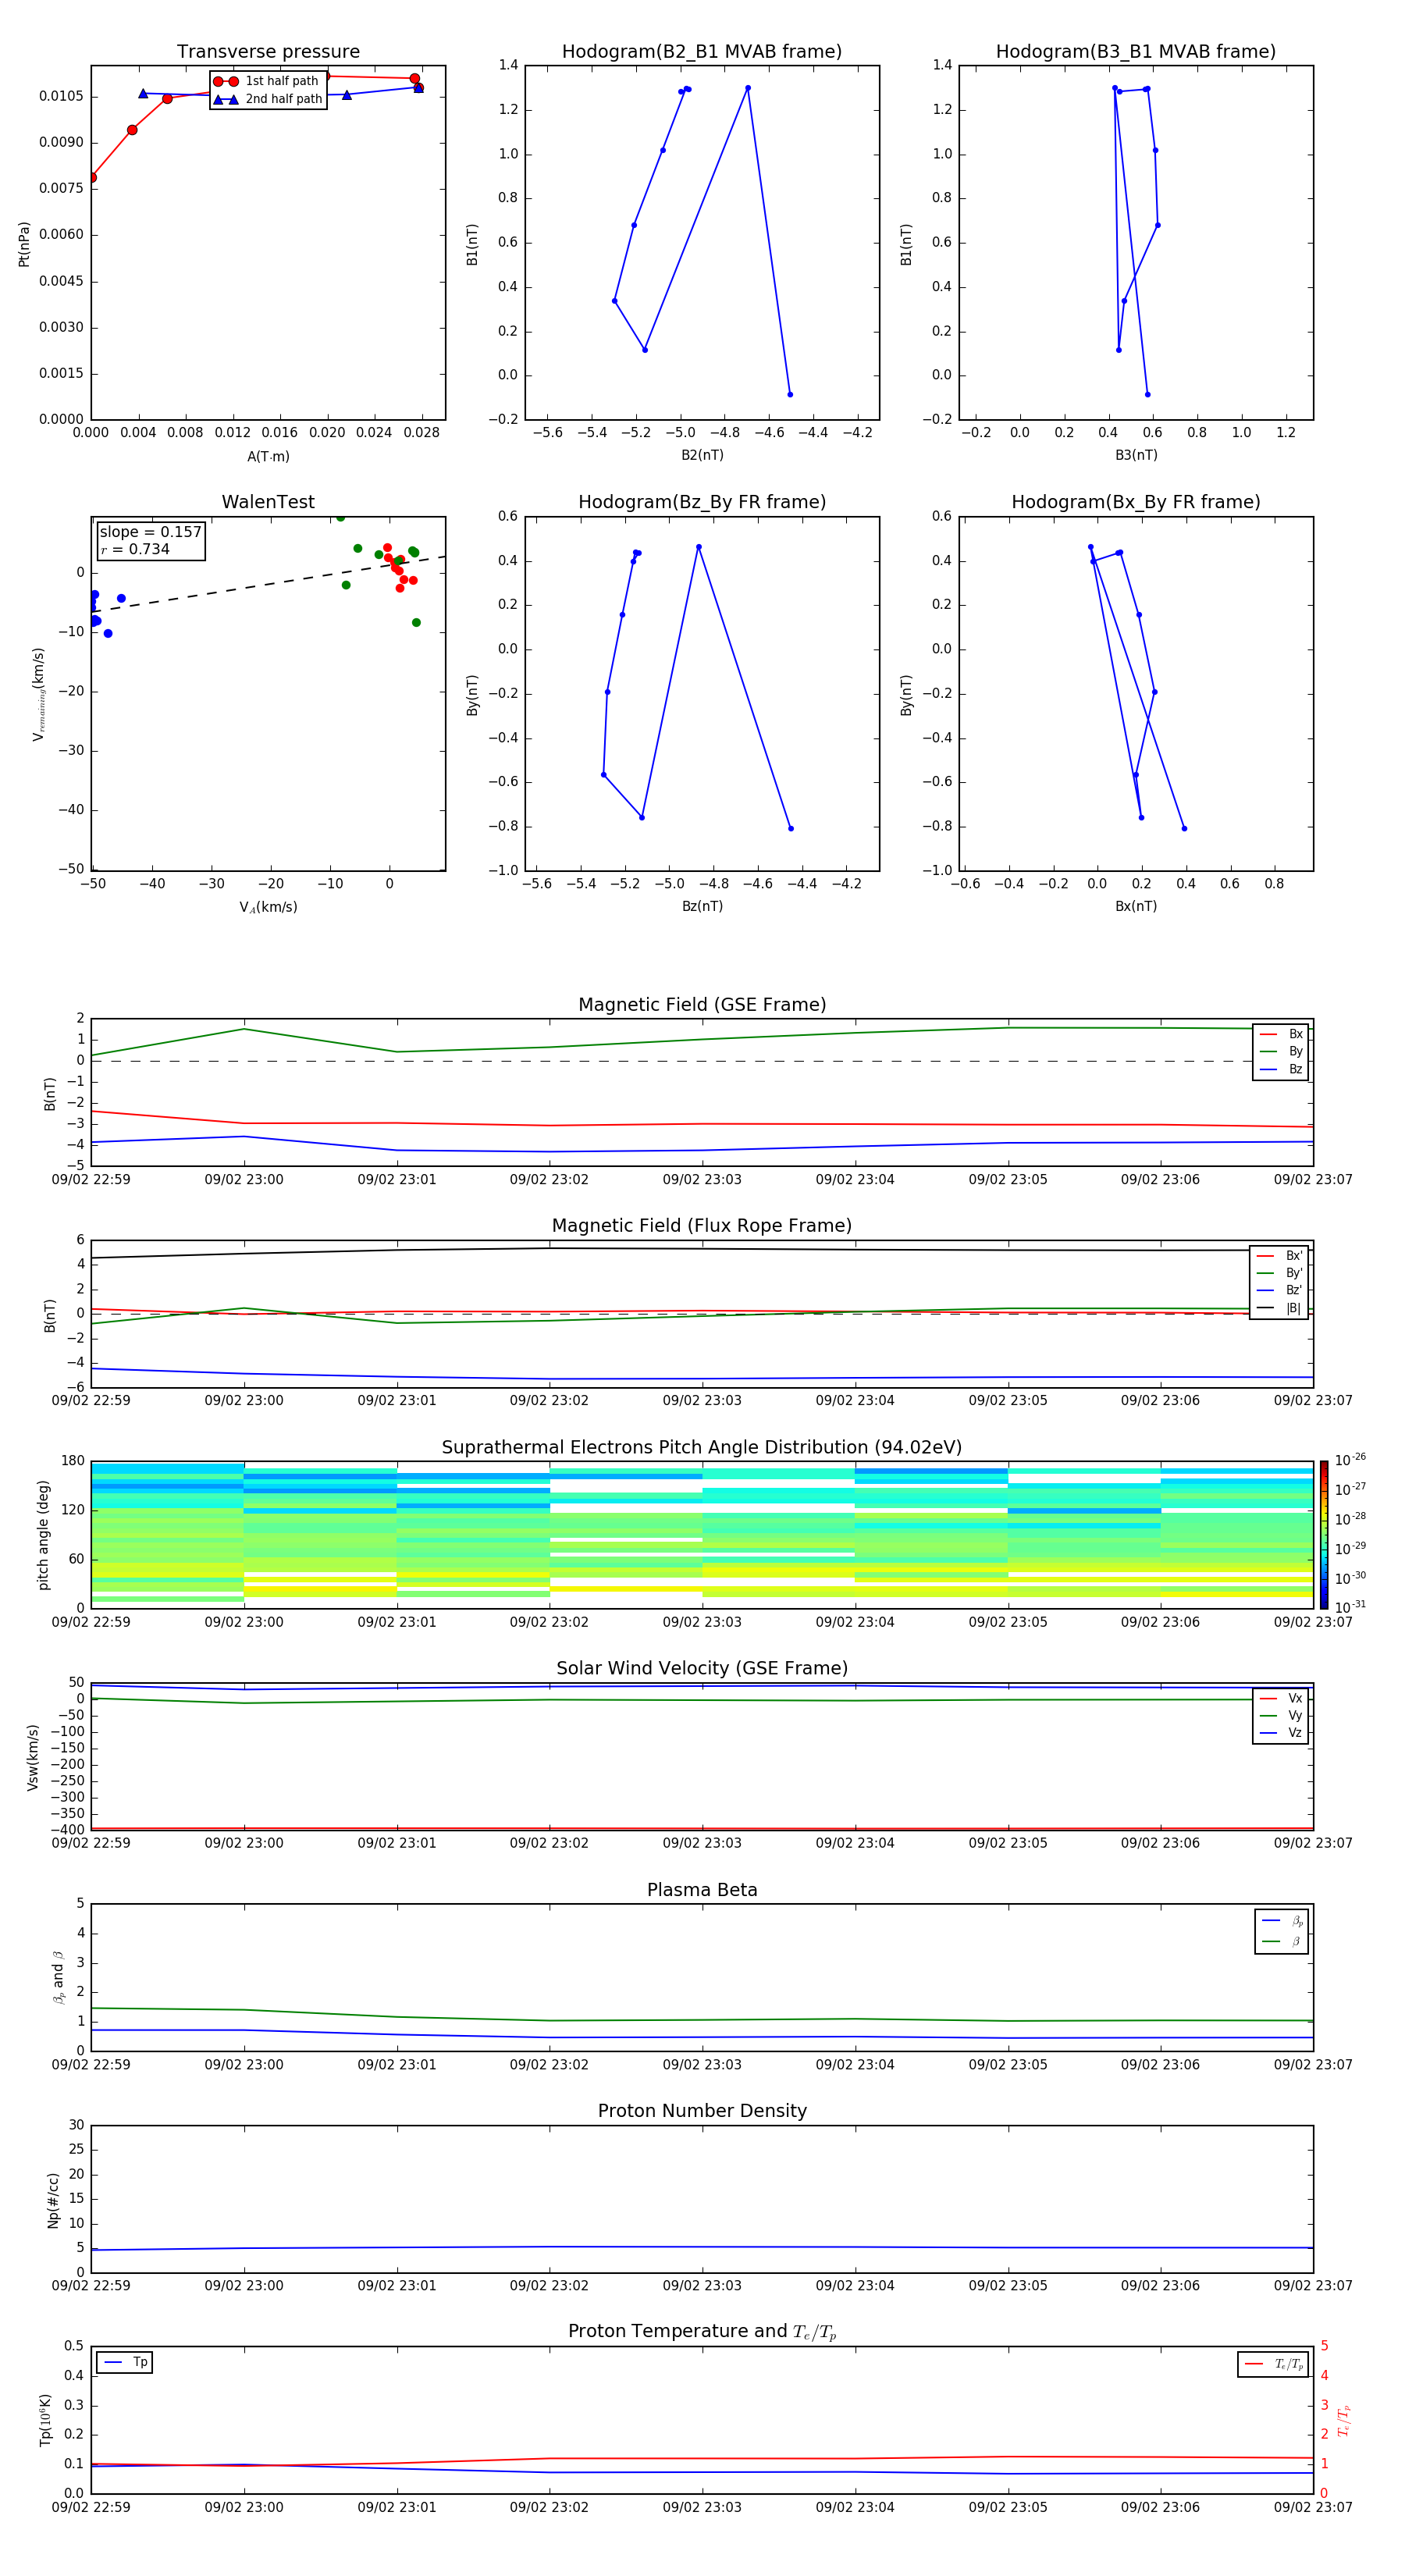Click the Vy legend entry

pos(1281,1715)
